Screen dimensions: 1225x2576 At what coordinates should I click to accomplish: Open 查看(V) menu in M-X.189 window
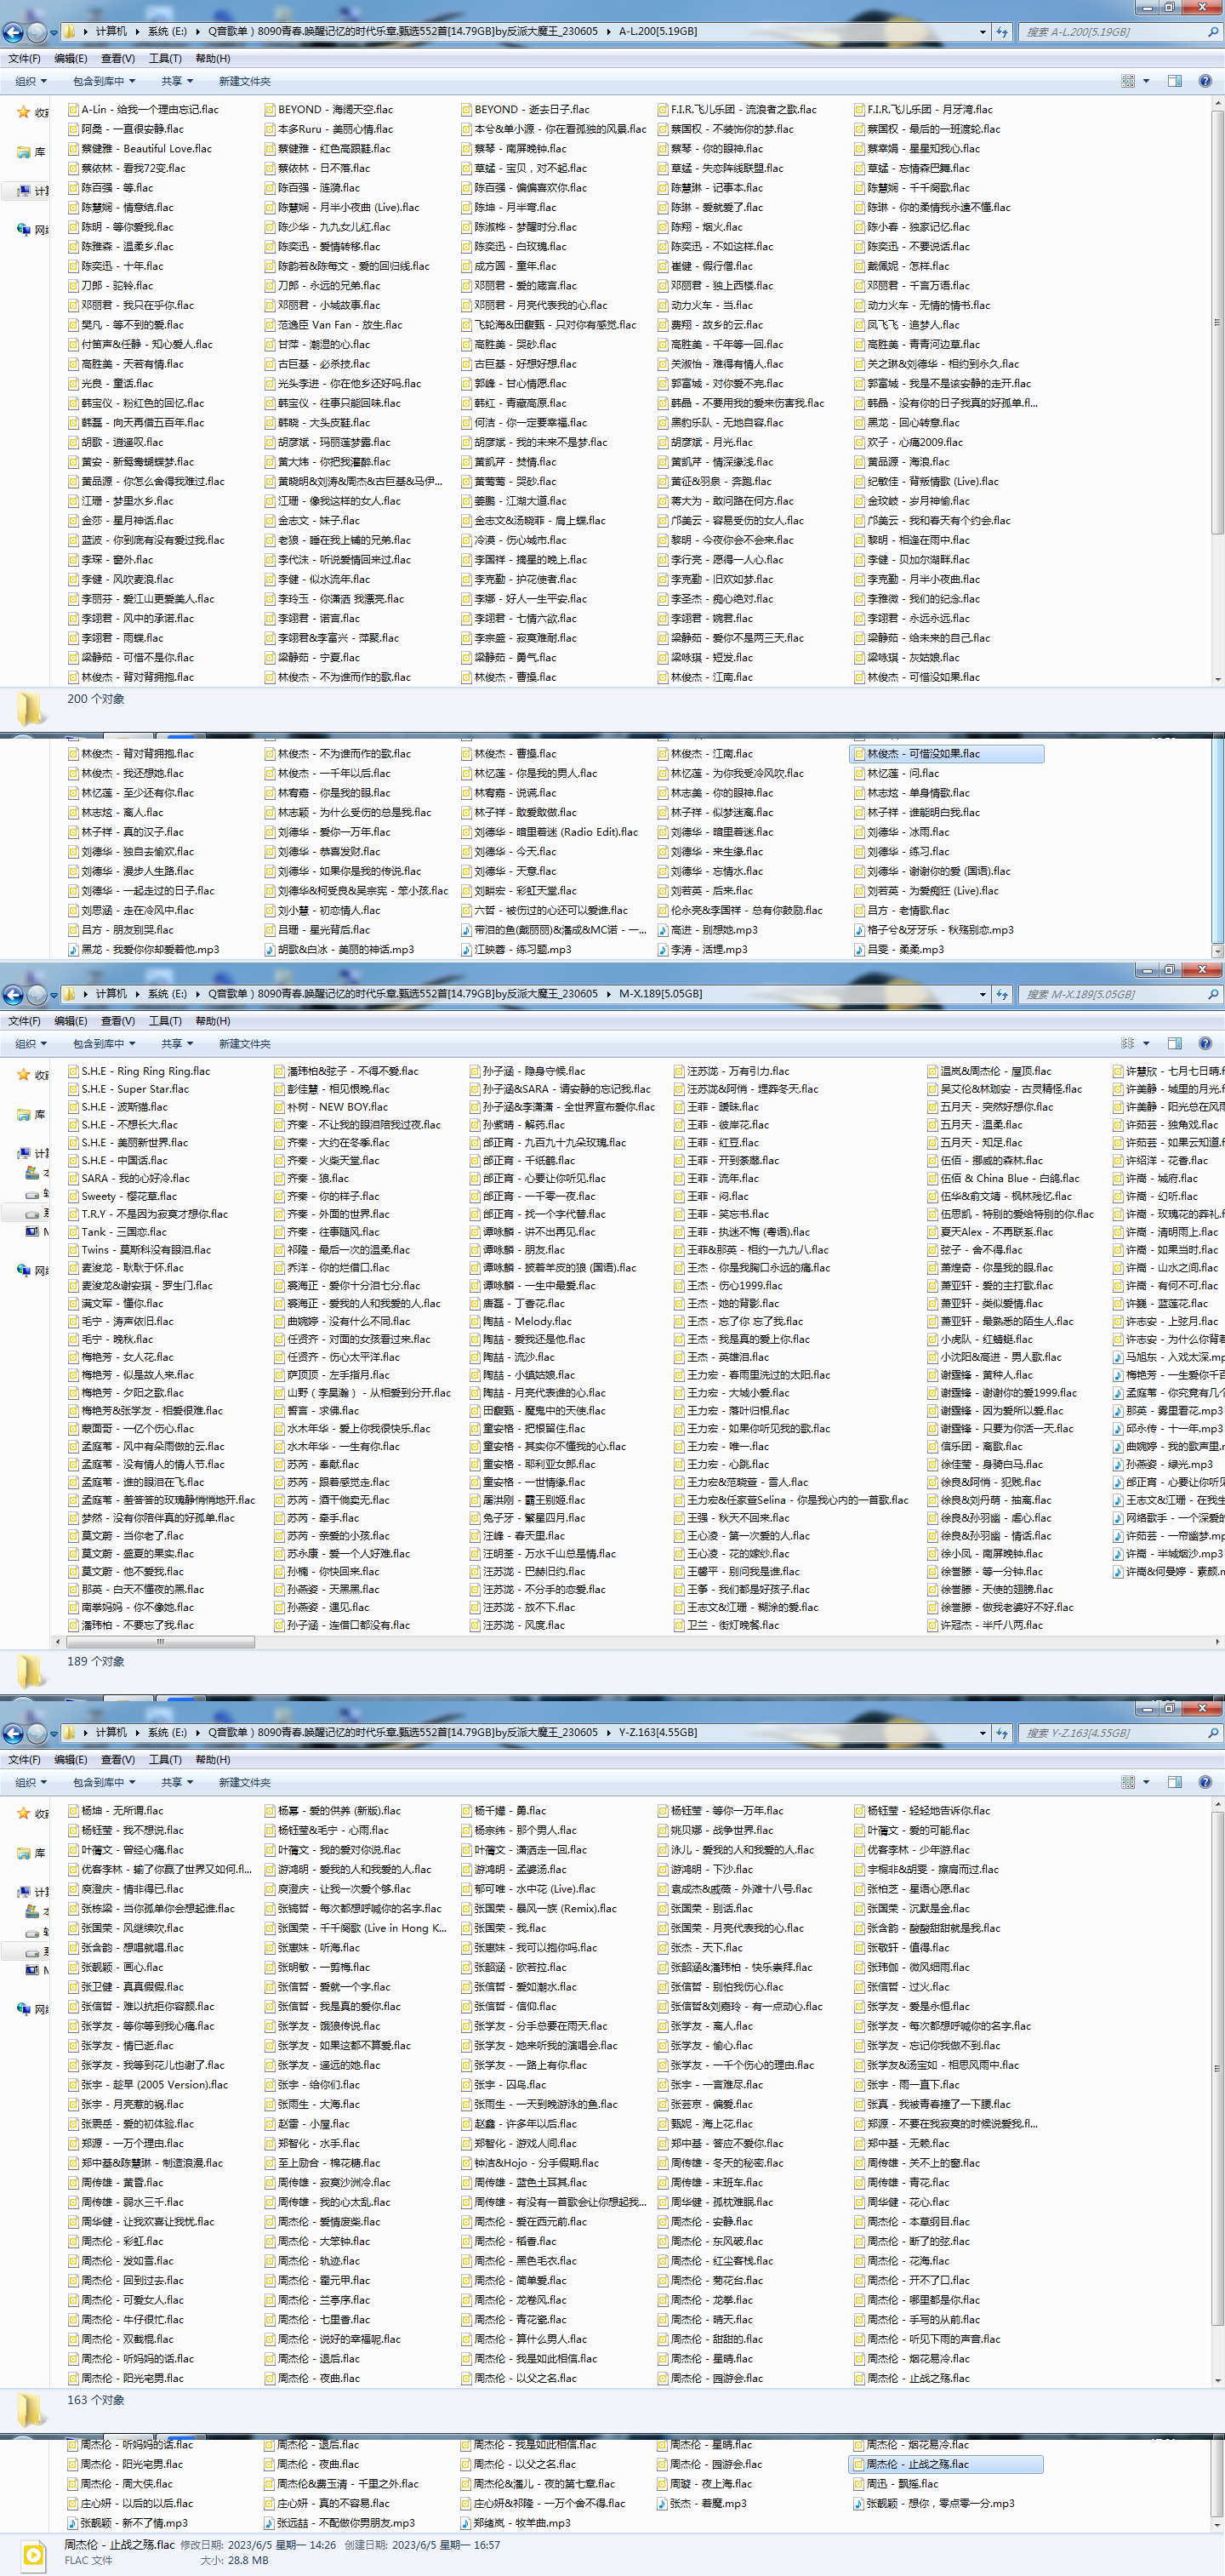tap(117, 1021)
